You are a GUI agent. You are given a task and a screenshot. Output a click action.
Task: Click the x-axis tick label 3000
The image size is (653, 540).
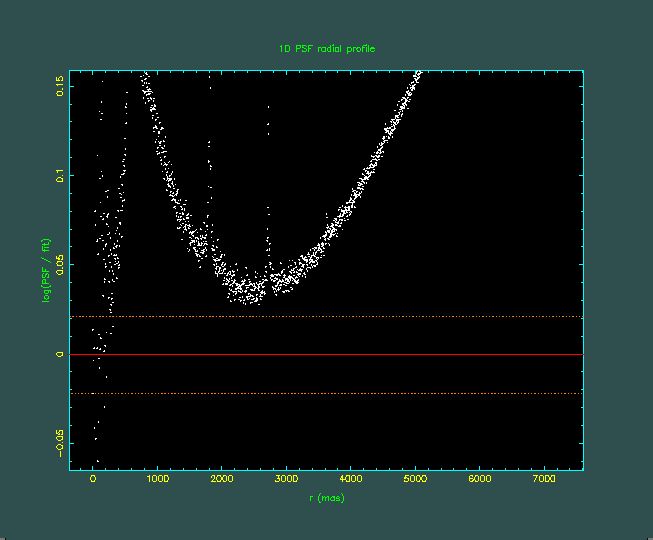point(286,481)
